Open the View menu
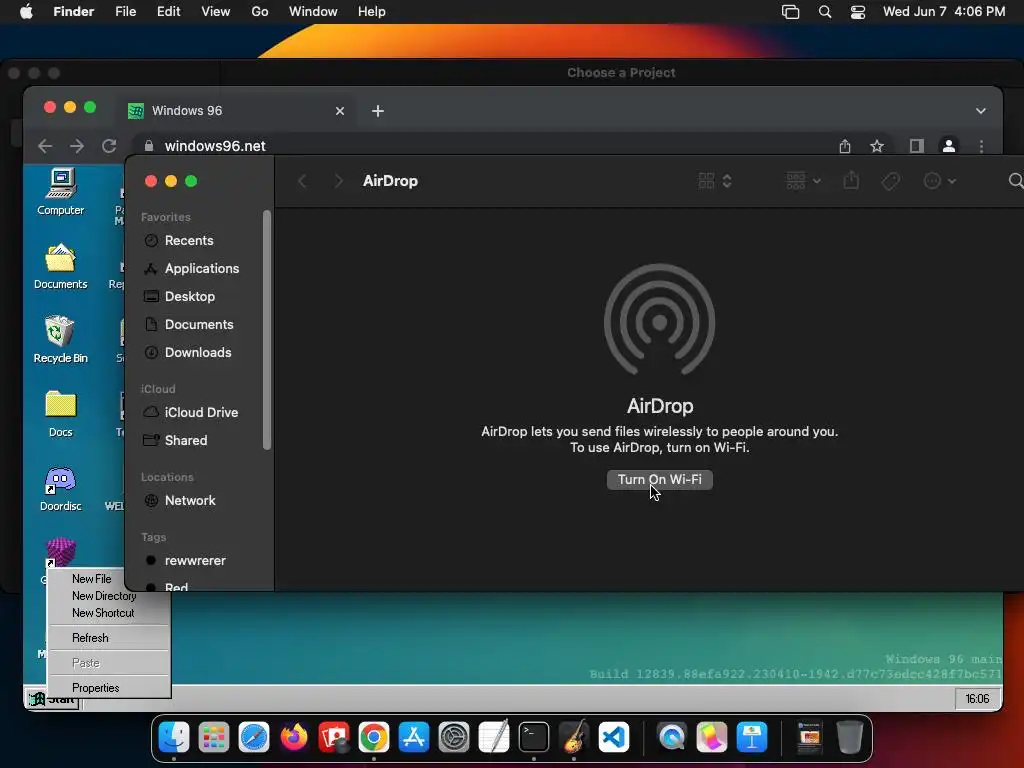The width and height of the screenshot is (1024, 768). (216, 12)
